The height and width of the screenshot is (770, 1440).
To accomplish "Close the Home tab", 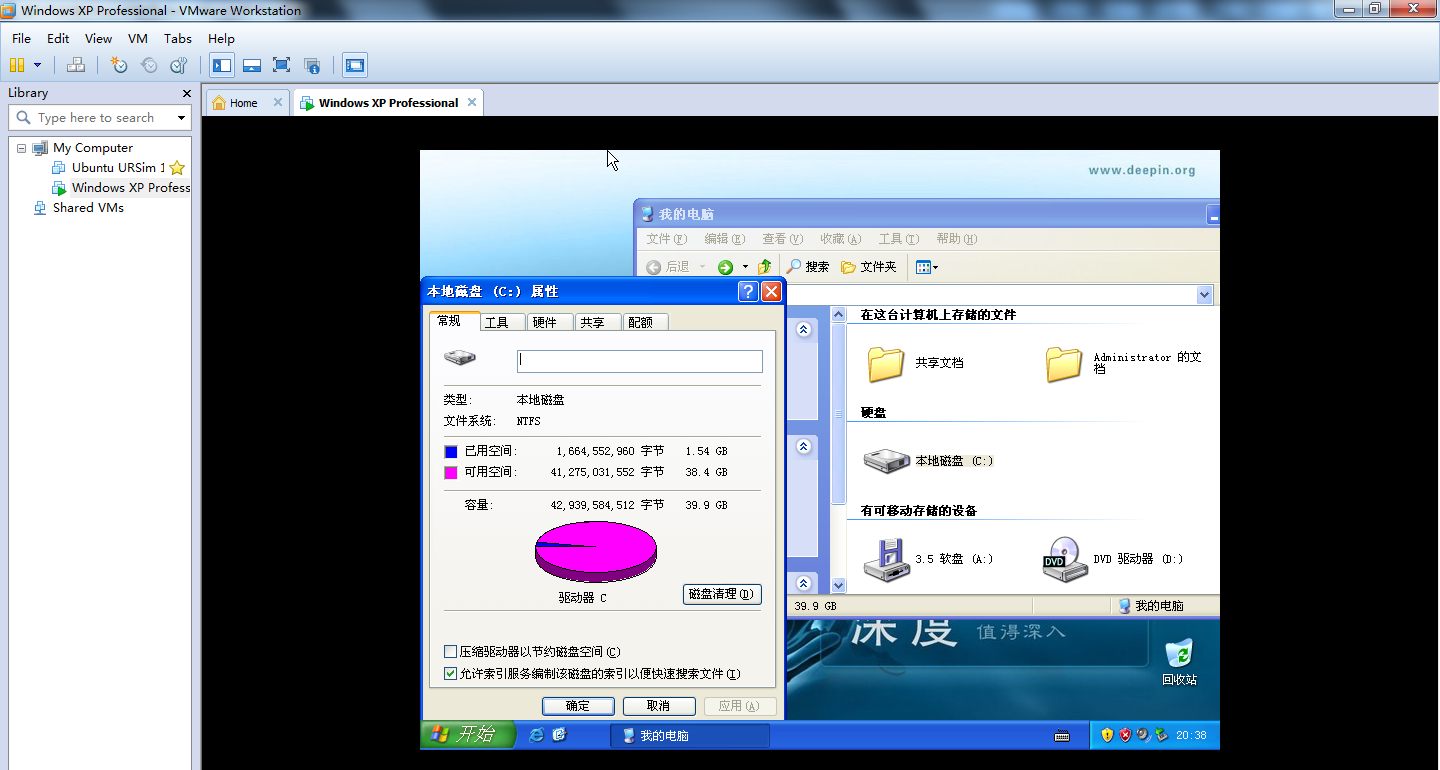I will pyautogui.click(x=278, y=102).
